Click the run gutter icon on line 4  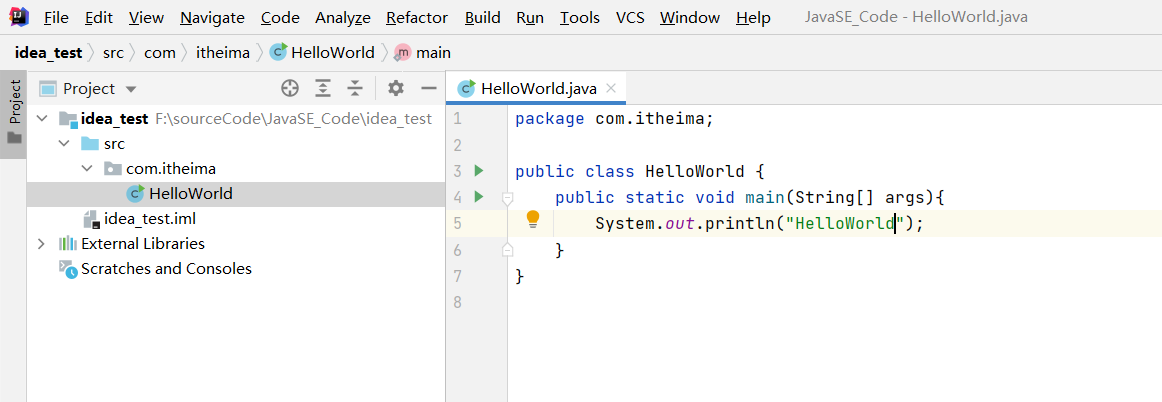coord(479,197)
